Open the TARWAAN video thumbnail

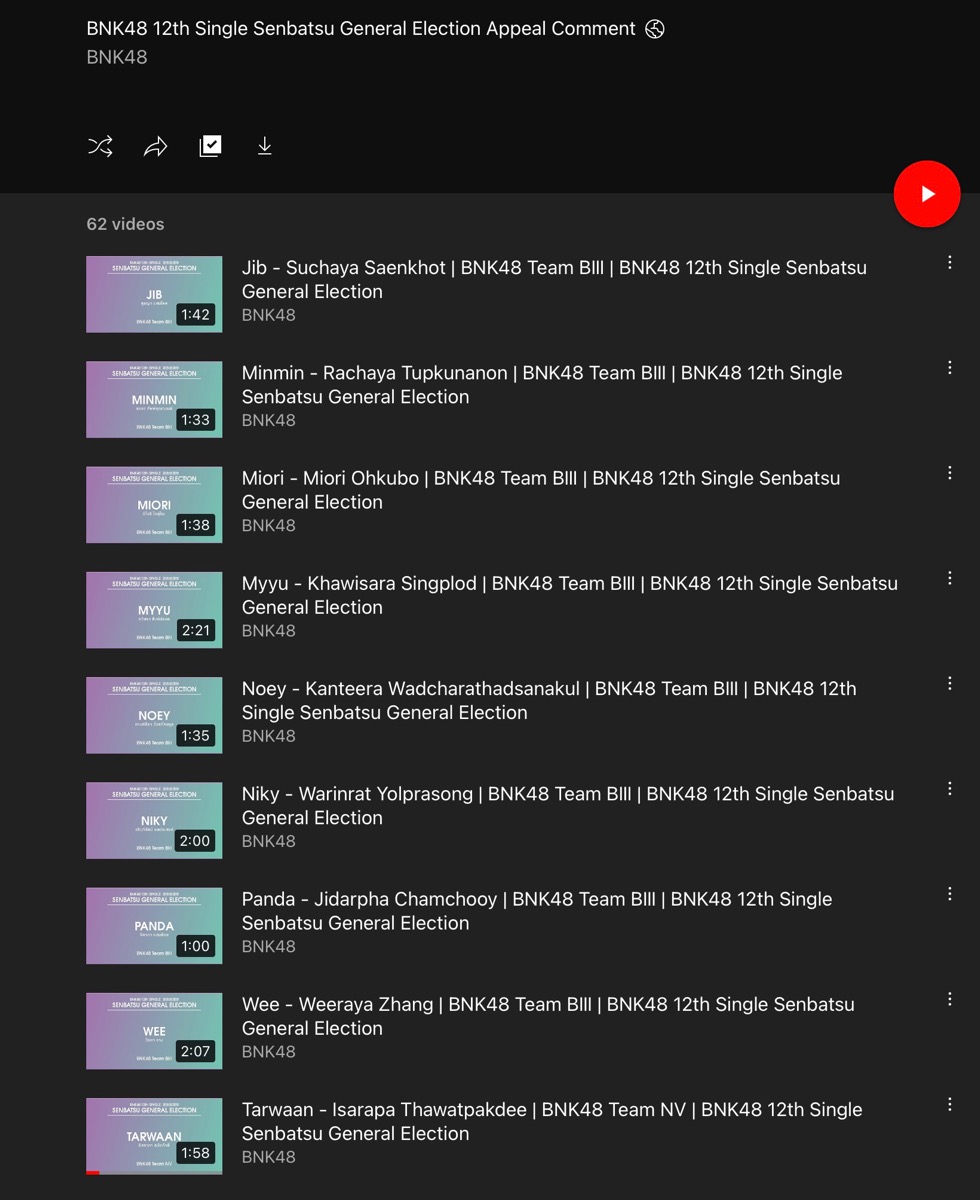pyautogui.click(x=154, y=1136)
